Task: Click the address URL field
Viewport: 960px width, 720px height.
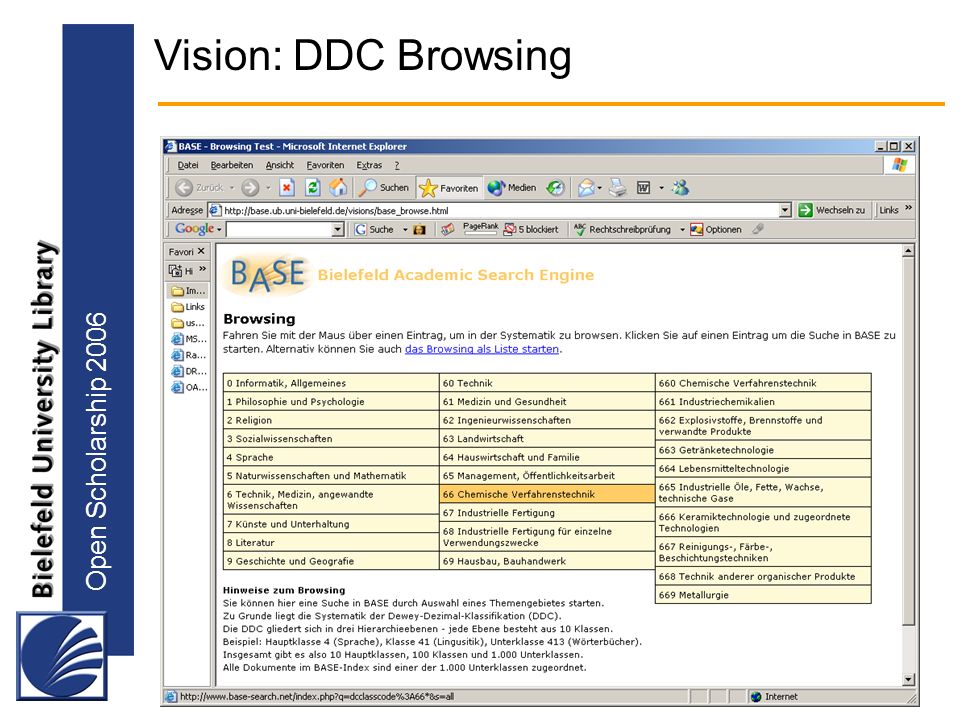Action: point(501,211)
